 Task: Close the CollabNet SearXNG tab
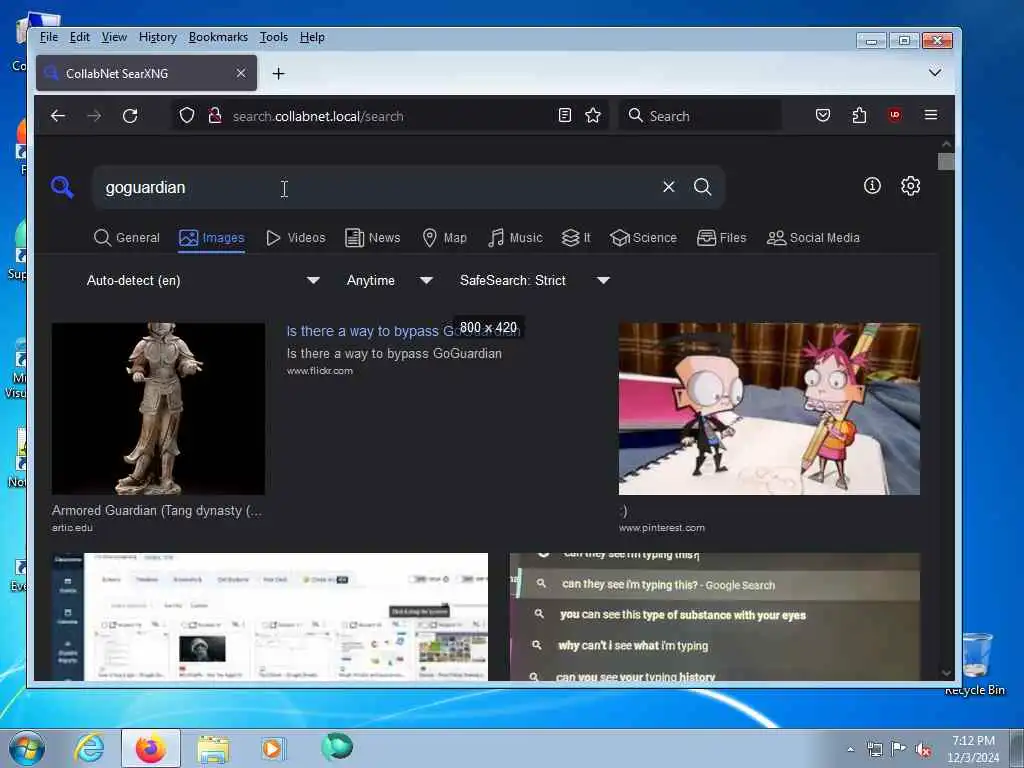pyautogui.click(x=240, y=73)
